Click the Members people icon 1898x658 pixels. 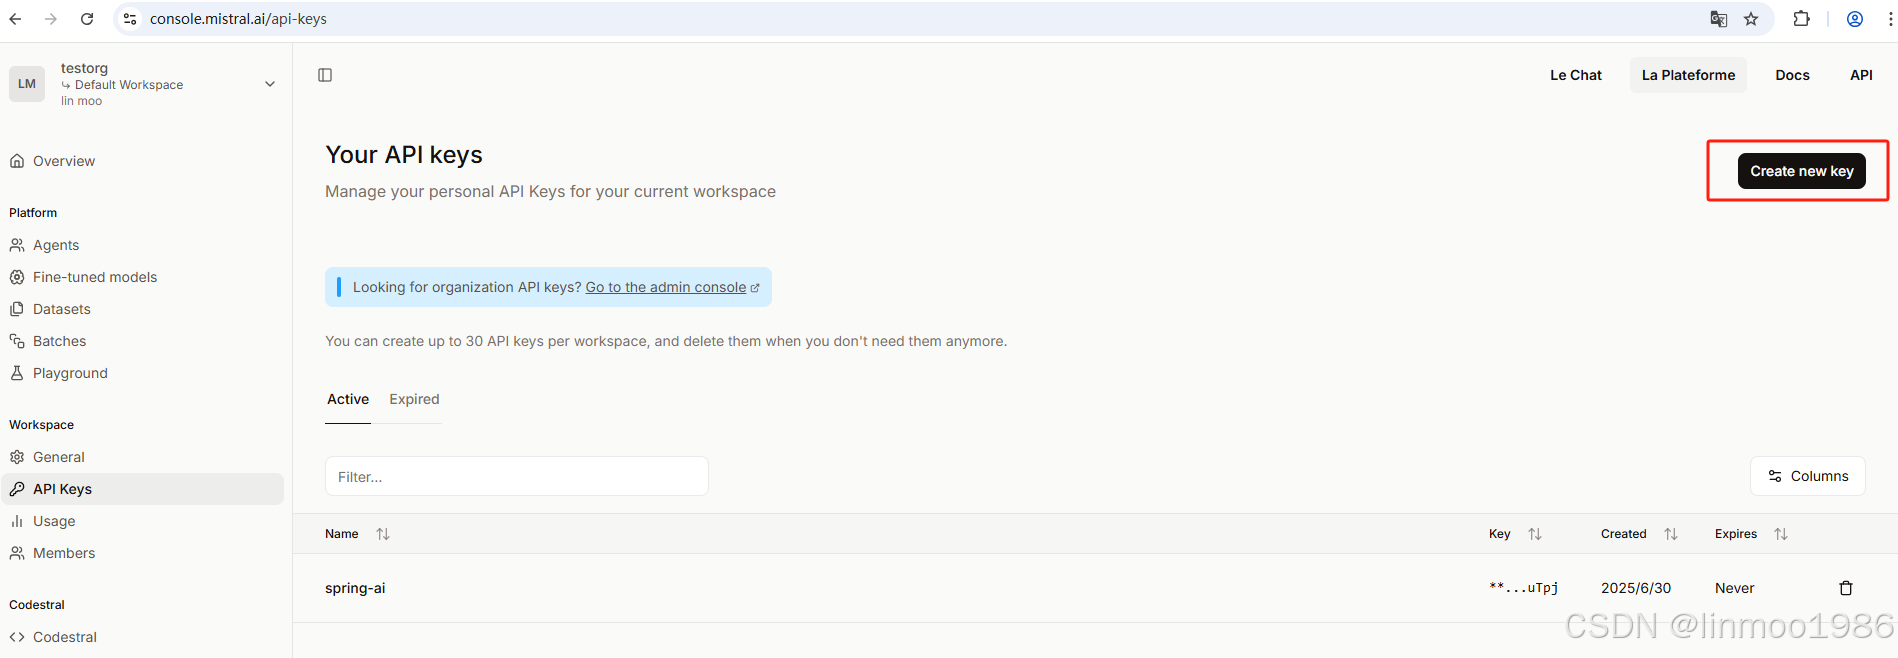point(17,553)
